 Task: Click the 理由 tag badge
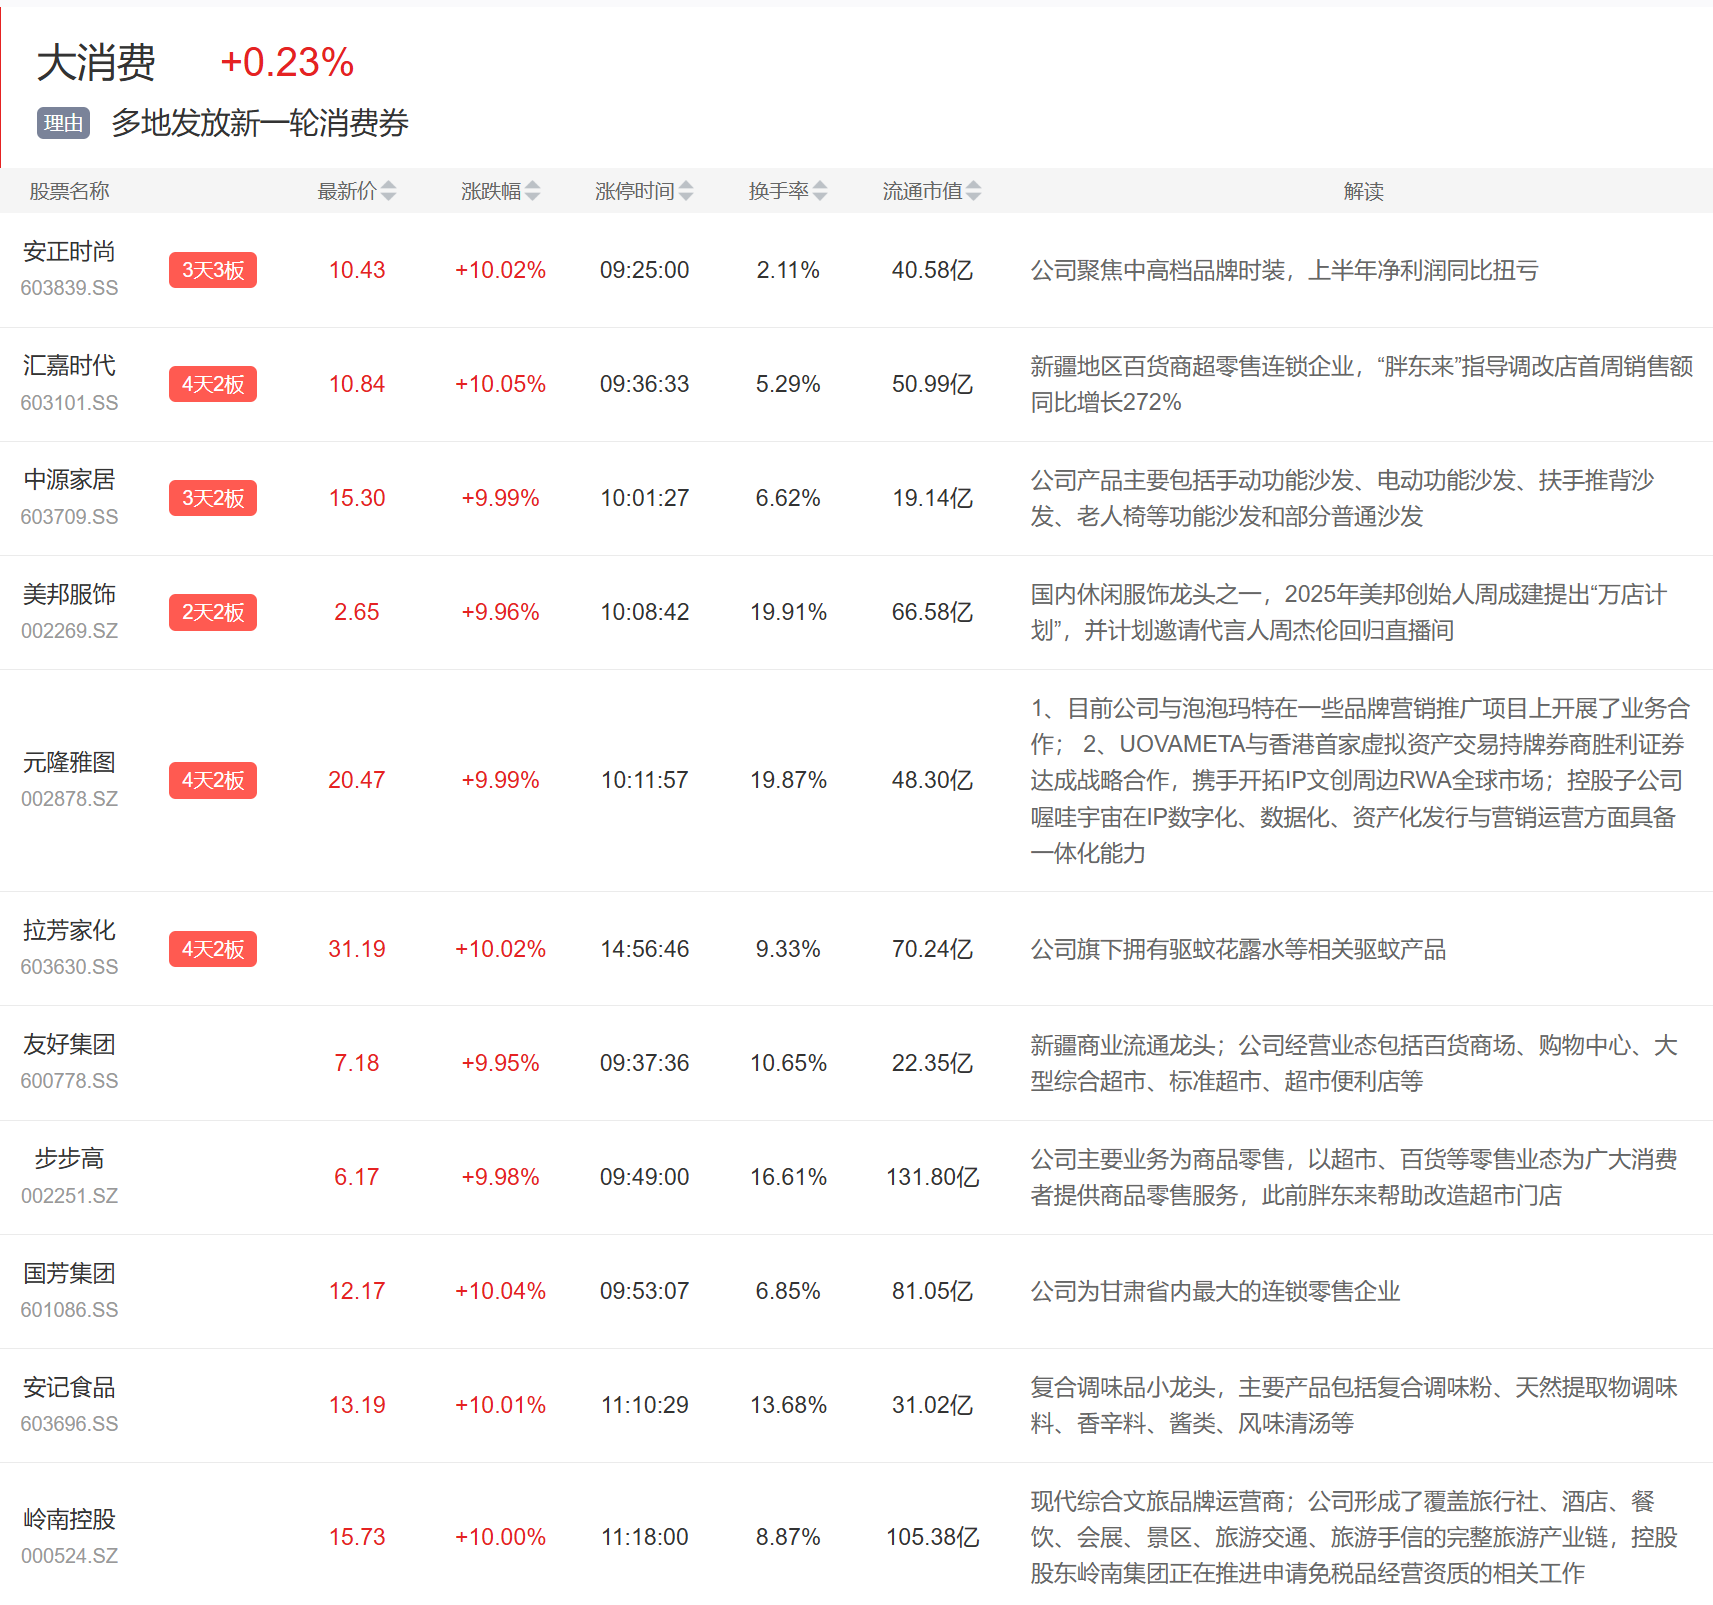pyautogui.click(x=64, y=123)
